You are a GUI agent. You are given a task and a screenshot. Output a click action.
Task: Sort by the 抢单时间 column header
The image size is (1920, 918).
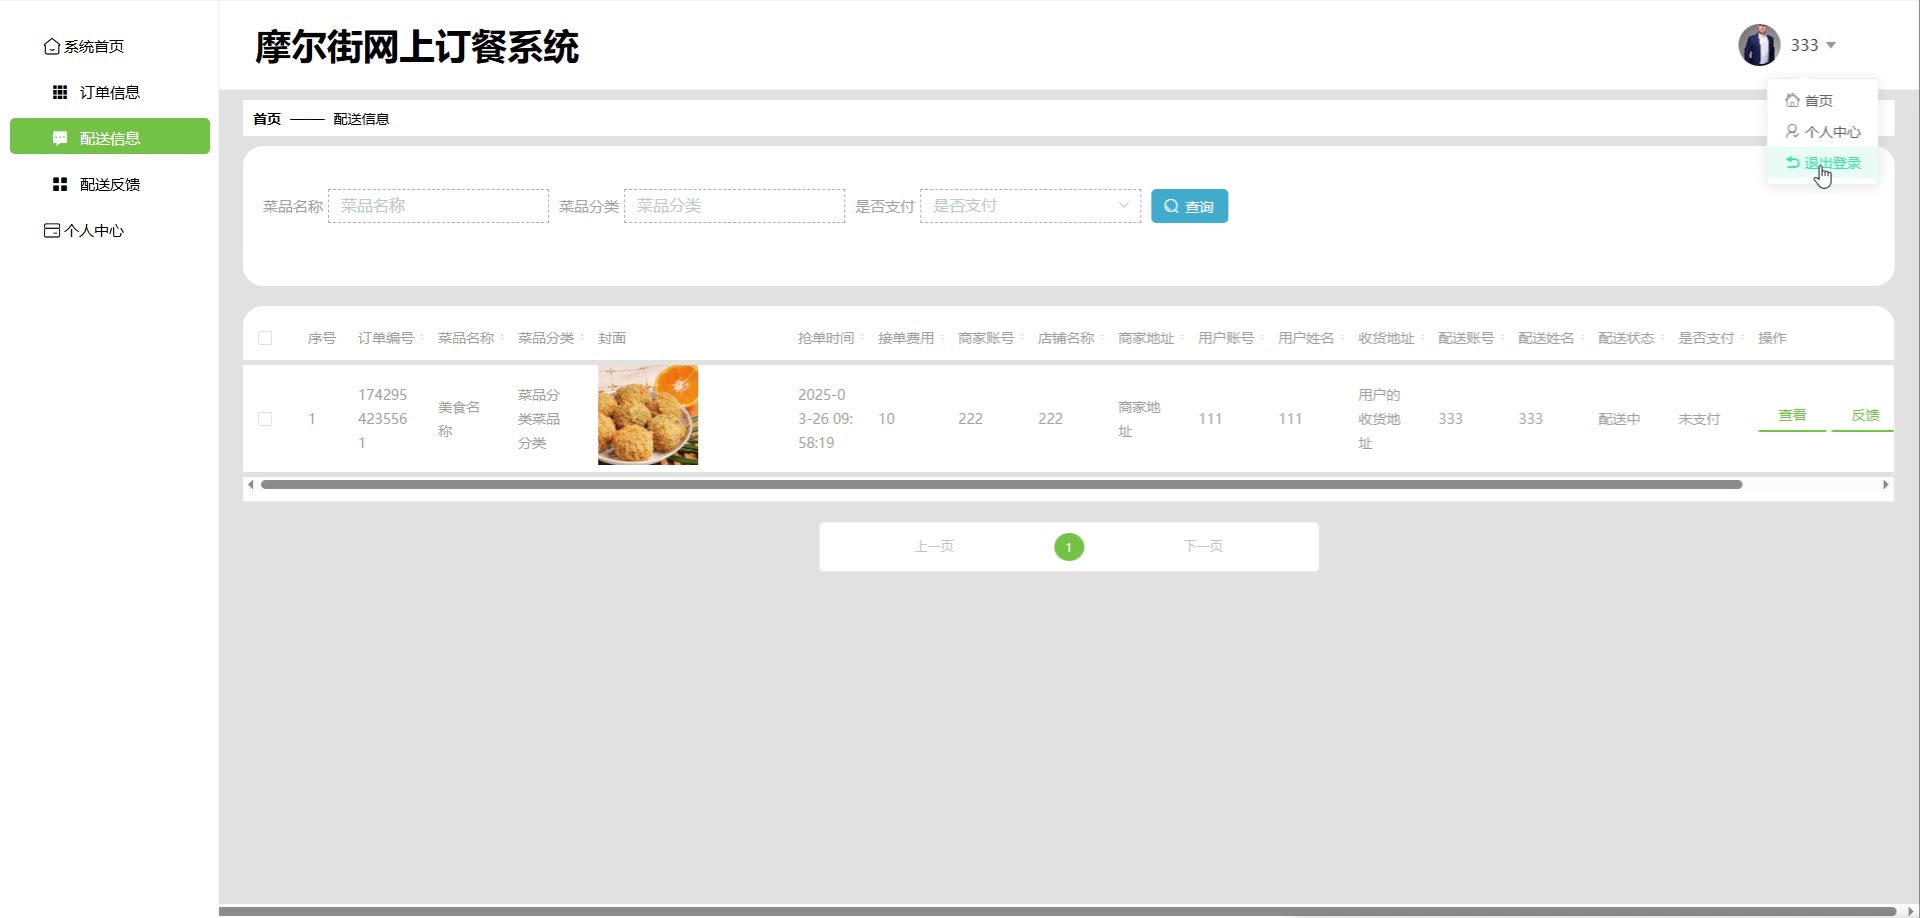(826, 338)
